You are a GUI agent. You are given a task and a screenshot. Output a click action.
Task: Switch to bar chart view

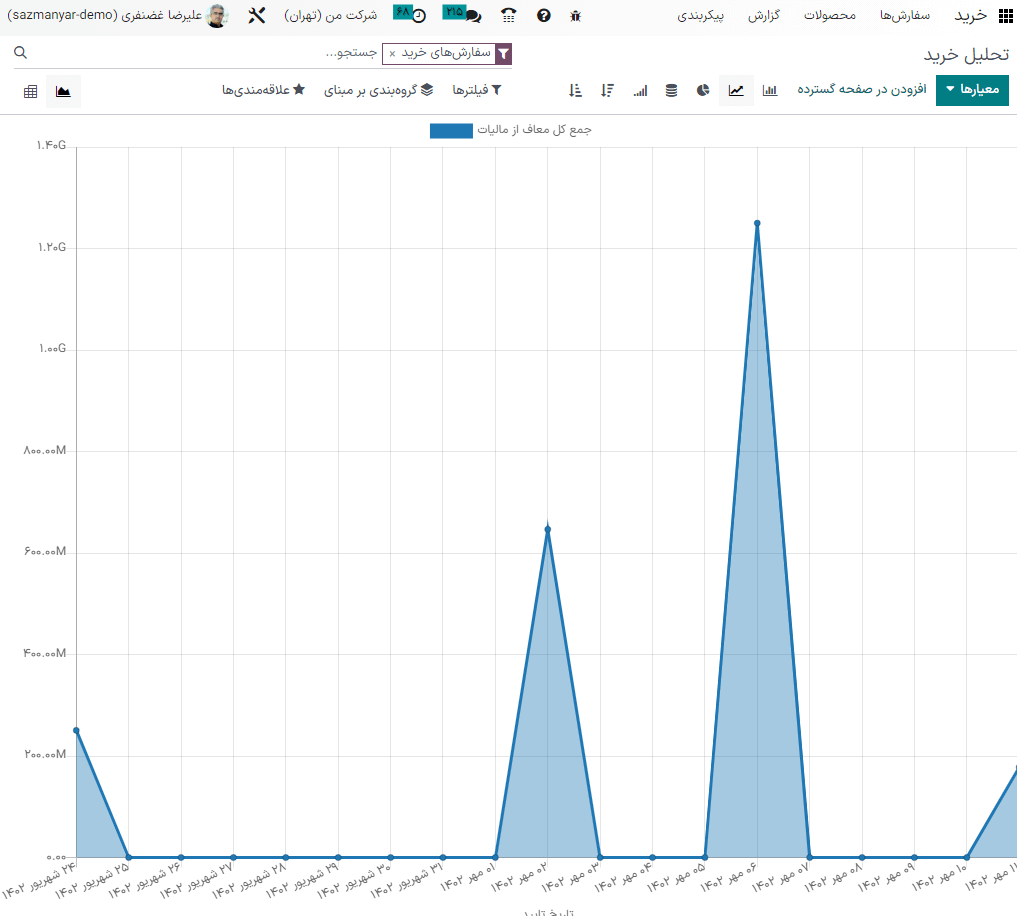pos(770,91)
